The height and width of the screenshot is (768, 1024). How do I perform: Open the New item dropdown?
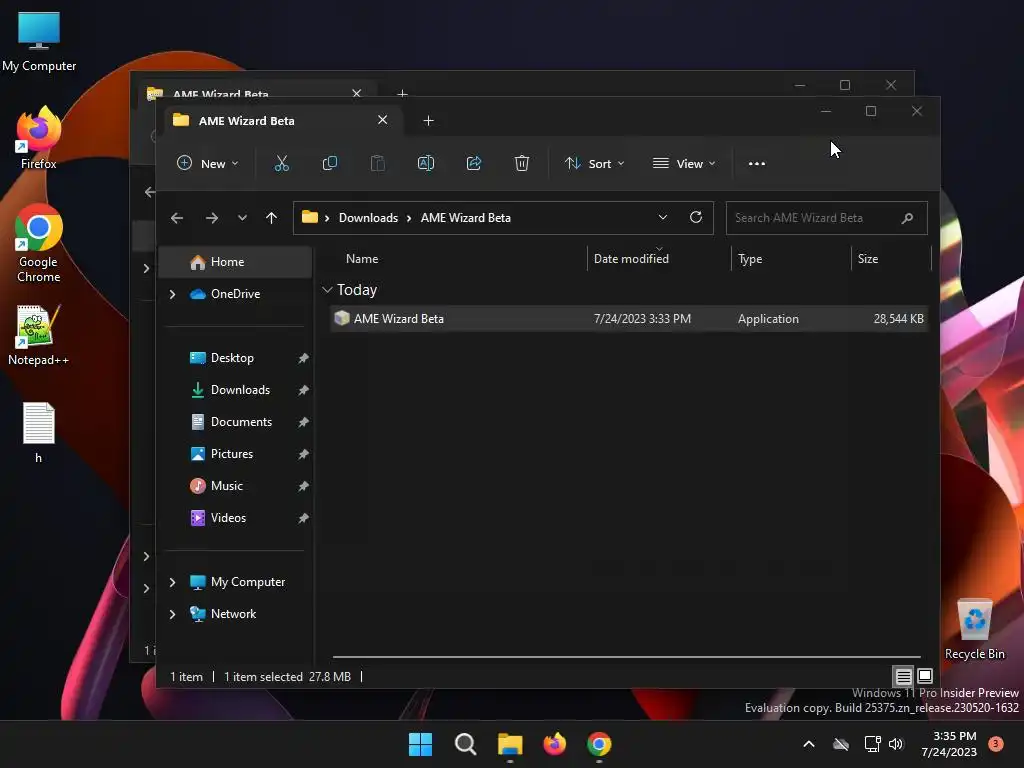pos(208,163)
